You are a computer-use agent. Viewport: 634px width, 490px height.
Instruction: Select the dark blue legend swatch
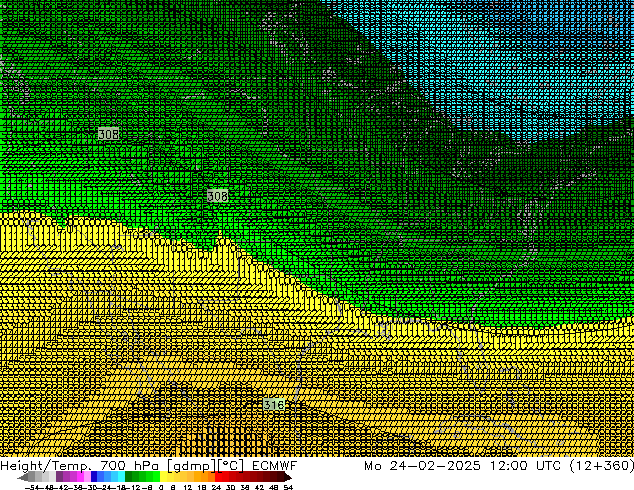pos(94,477)
